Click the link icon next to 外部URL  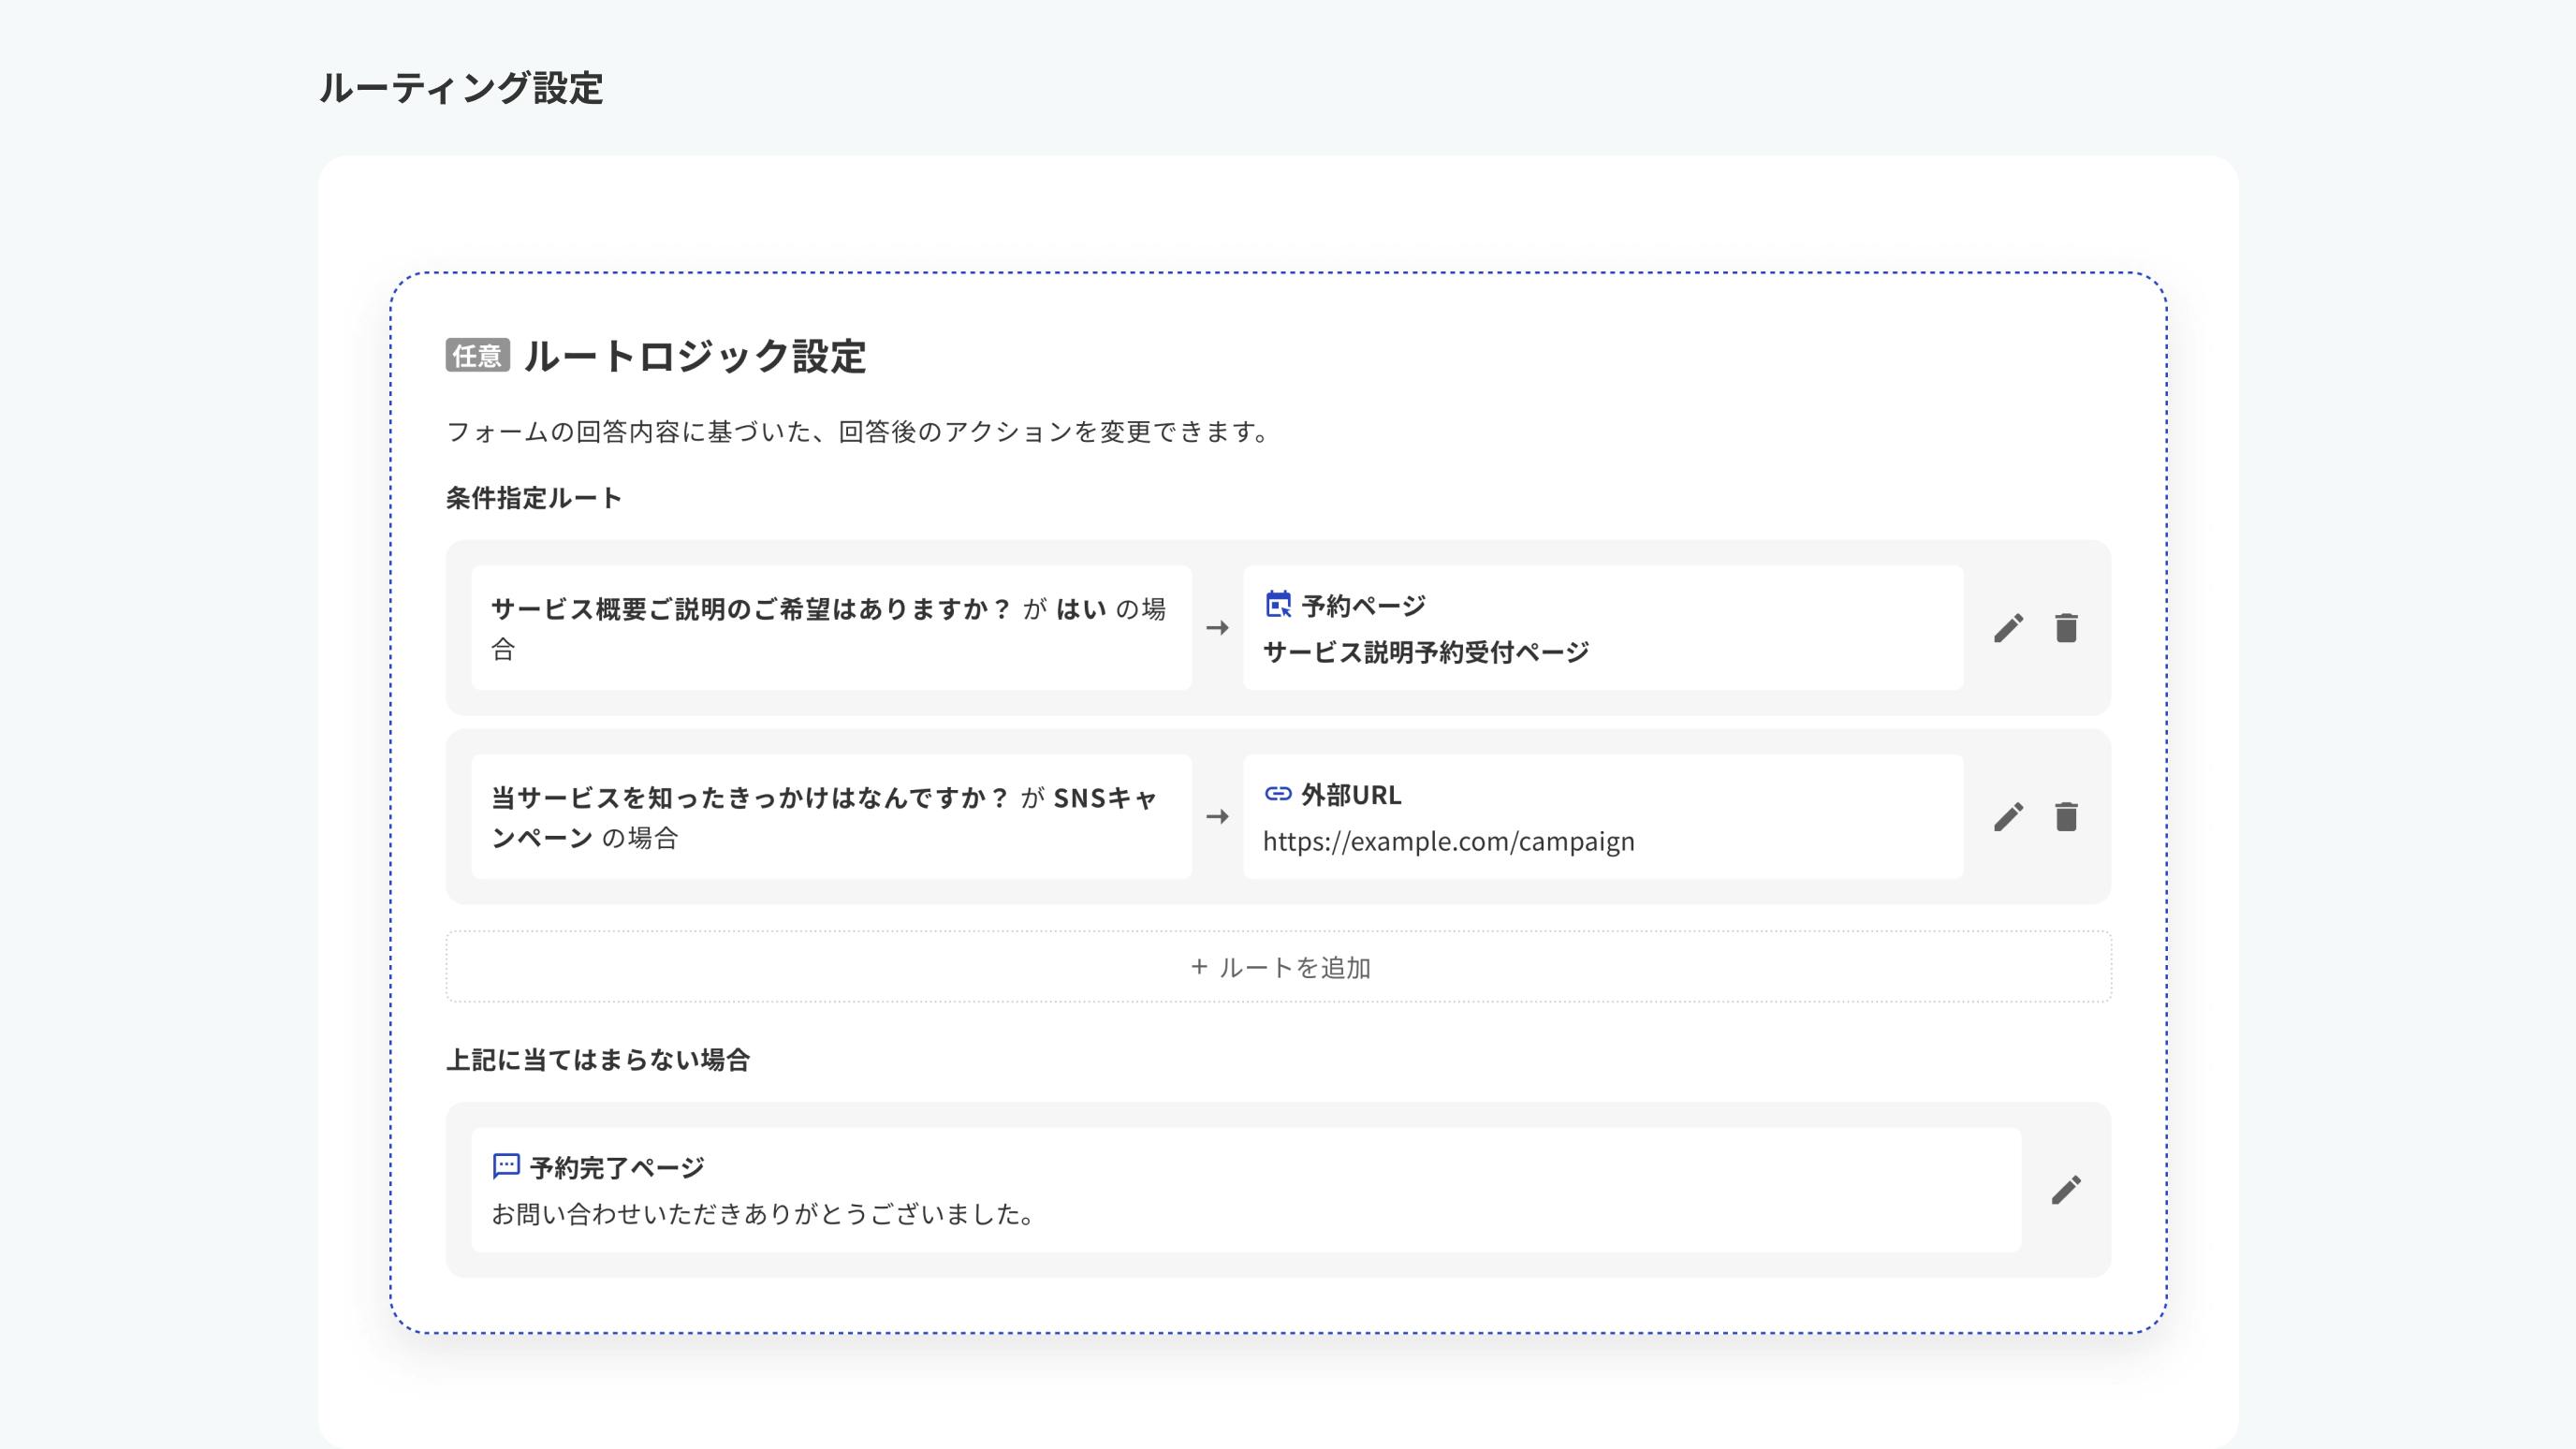[x=1277, y=795]
